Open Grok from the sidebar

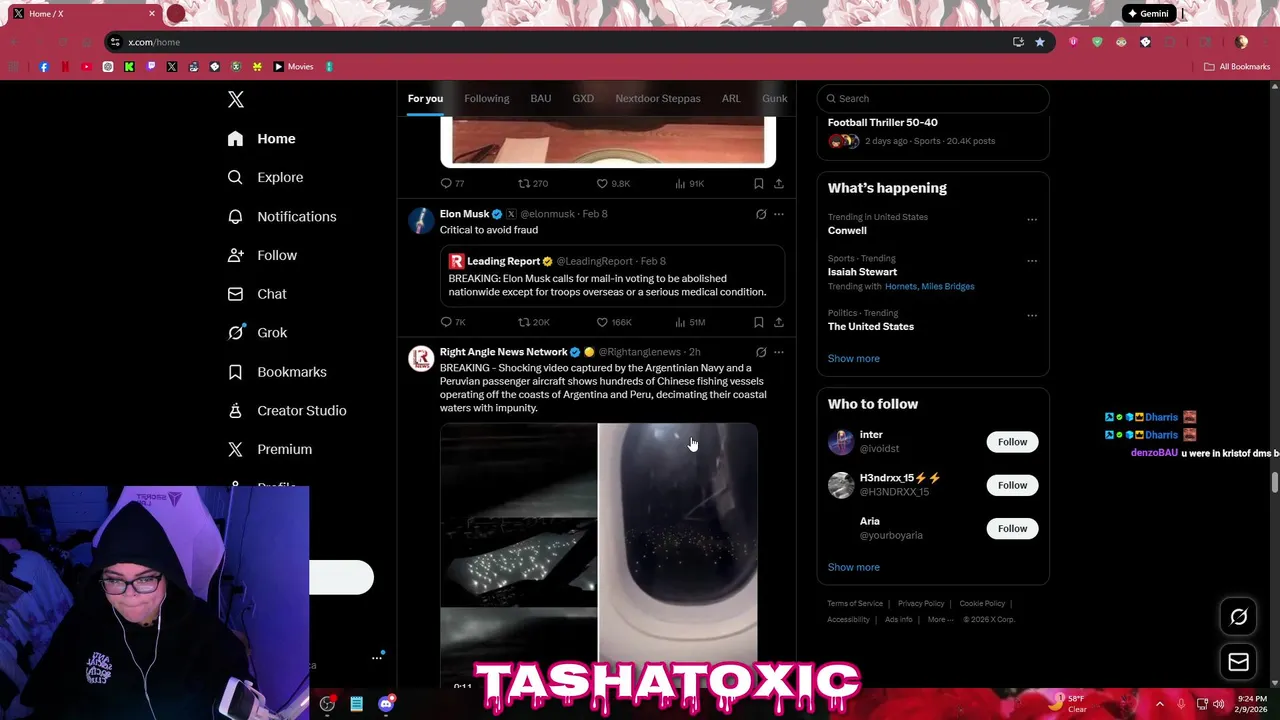(257, 333)
